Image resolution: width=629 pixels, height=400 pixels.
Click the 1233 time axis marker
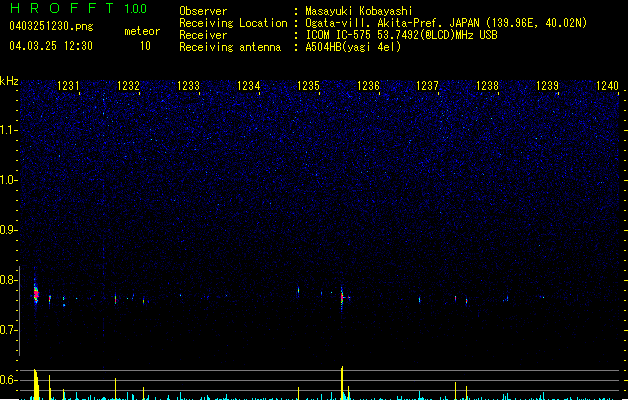pyautogui.click(x=188, y=86)
